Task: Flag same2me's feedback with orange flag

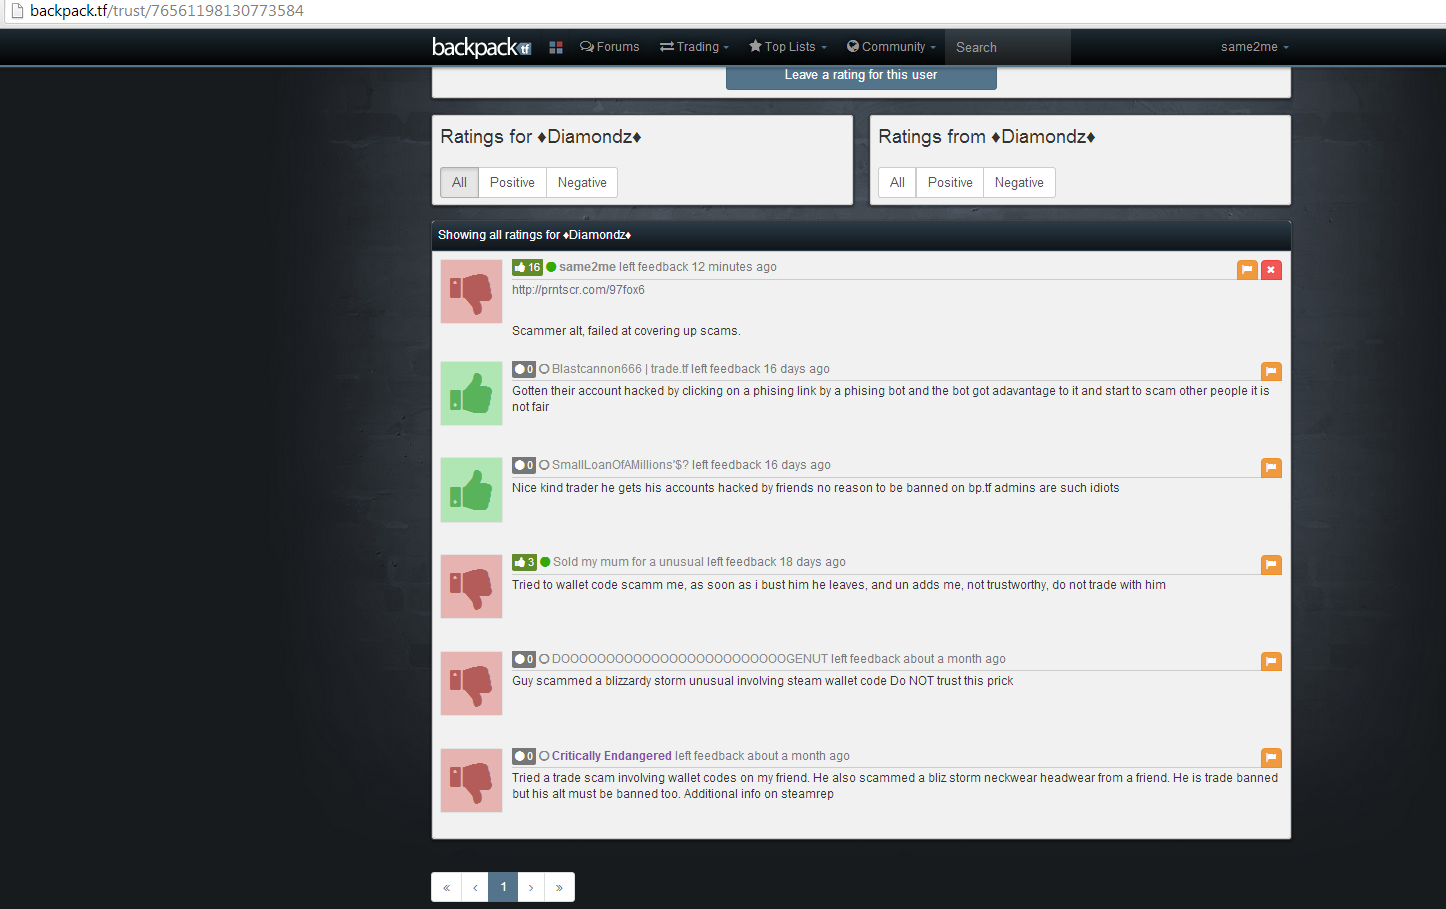Action: tap(1247, 270)
